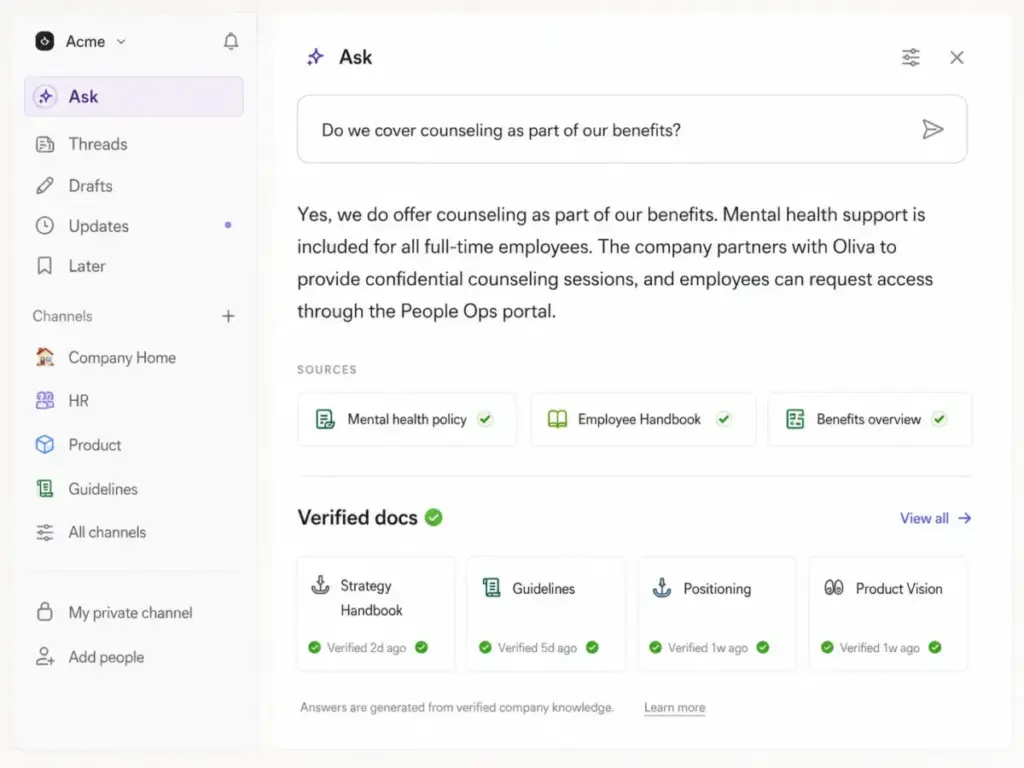This screenshot has width=1024, height=768.
Task: Open Drafts in the sidebar
Action: [x=134, y=186]
